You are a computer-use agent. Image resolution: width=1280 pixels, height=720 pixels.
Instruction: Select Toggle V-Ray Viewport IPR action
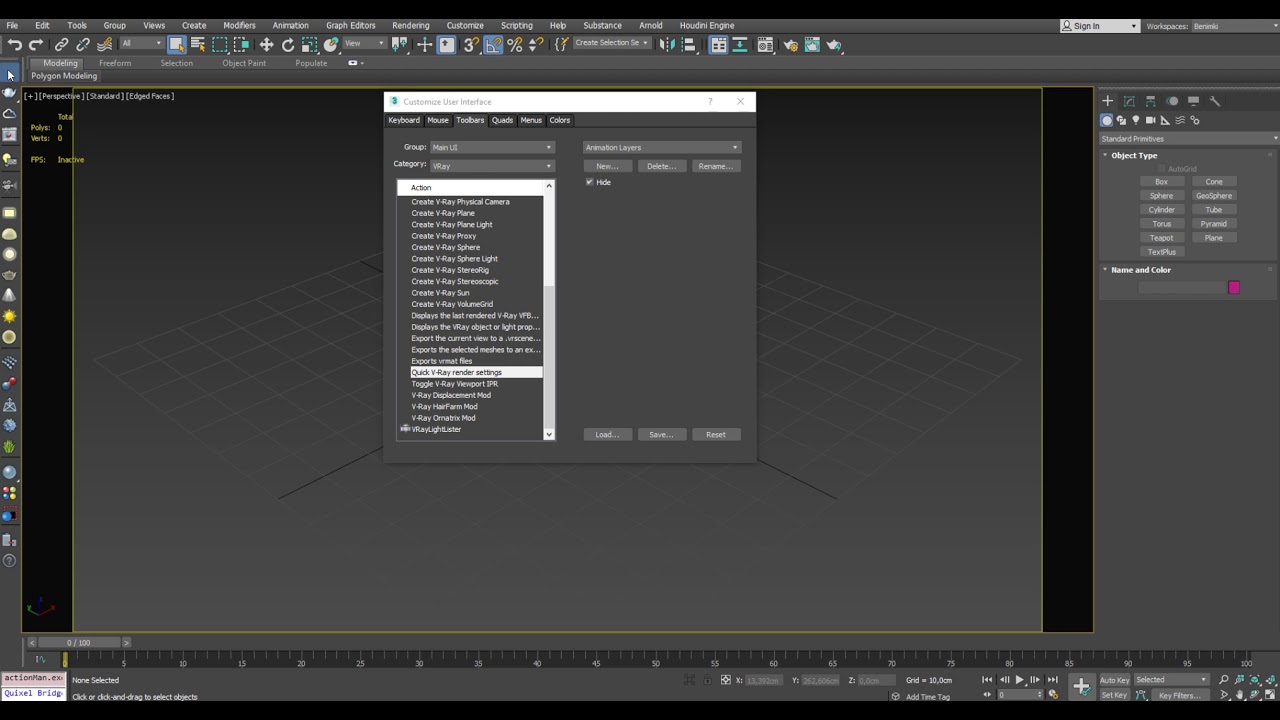(454, 384)
